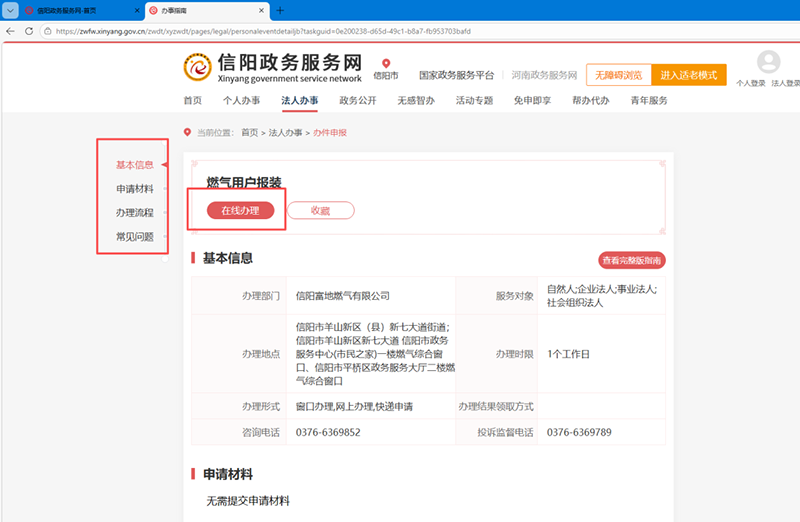Click the 个人登录 link

tap(751, 83)
